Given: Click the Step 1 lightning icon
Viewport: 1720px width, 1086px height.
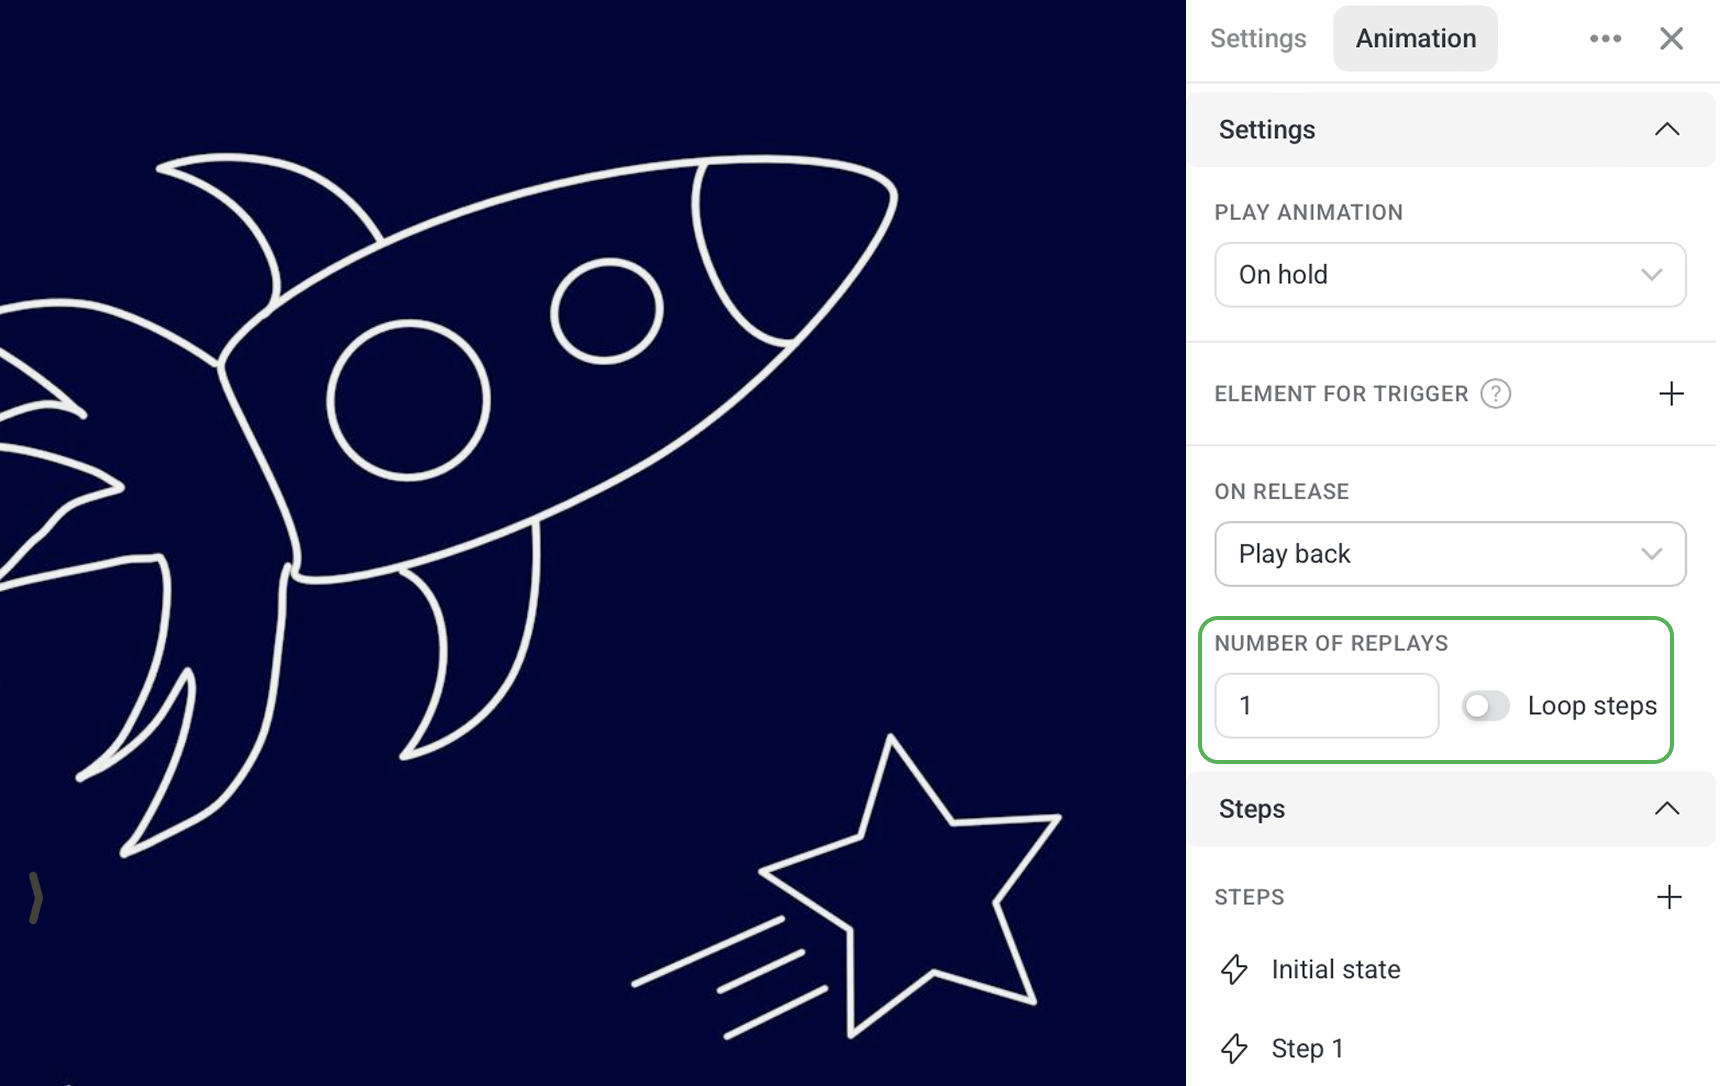Looking at the screenshot, I should [1234, 1048].
